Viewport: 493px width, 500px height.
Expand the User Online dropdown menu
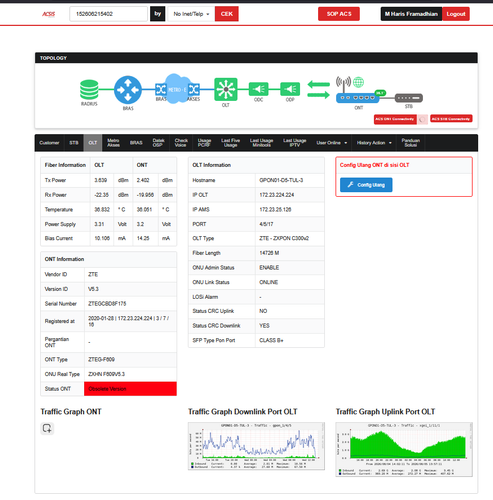pos(332,143)
